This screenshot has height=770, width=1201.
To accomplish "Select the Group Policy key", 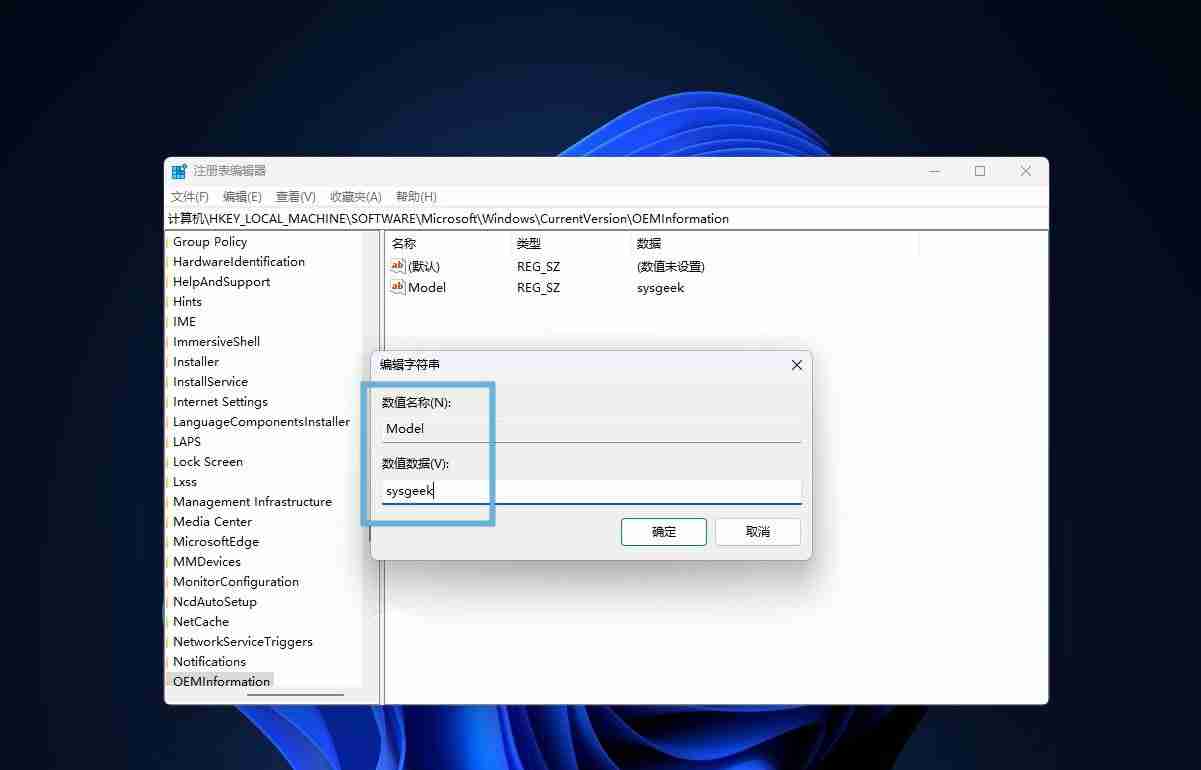I will point(209,241).
